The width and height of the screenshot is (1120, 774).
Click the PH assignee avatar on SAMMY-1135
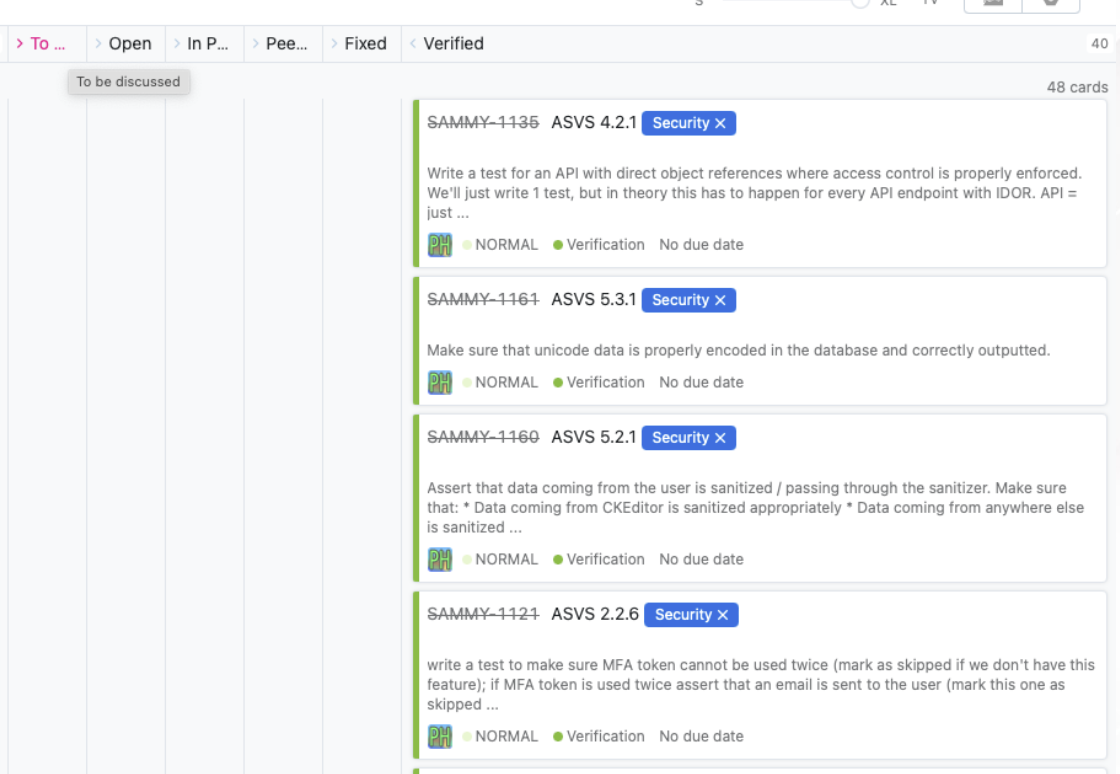(439, 245)
